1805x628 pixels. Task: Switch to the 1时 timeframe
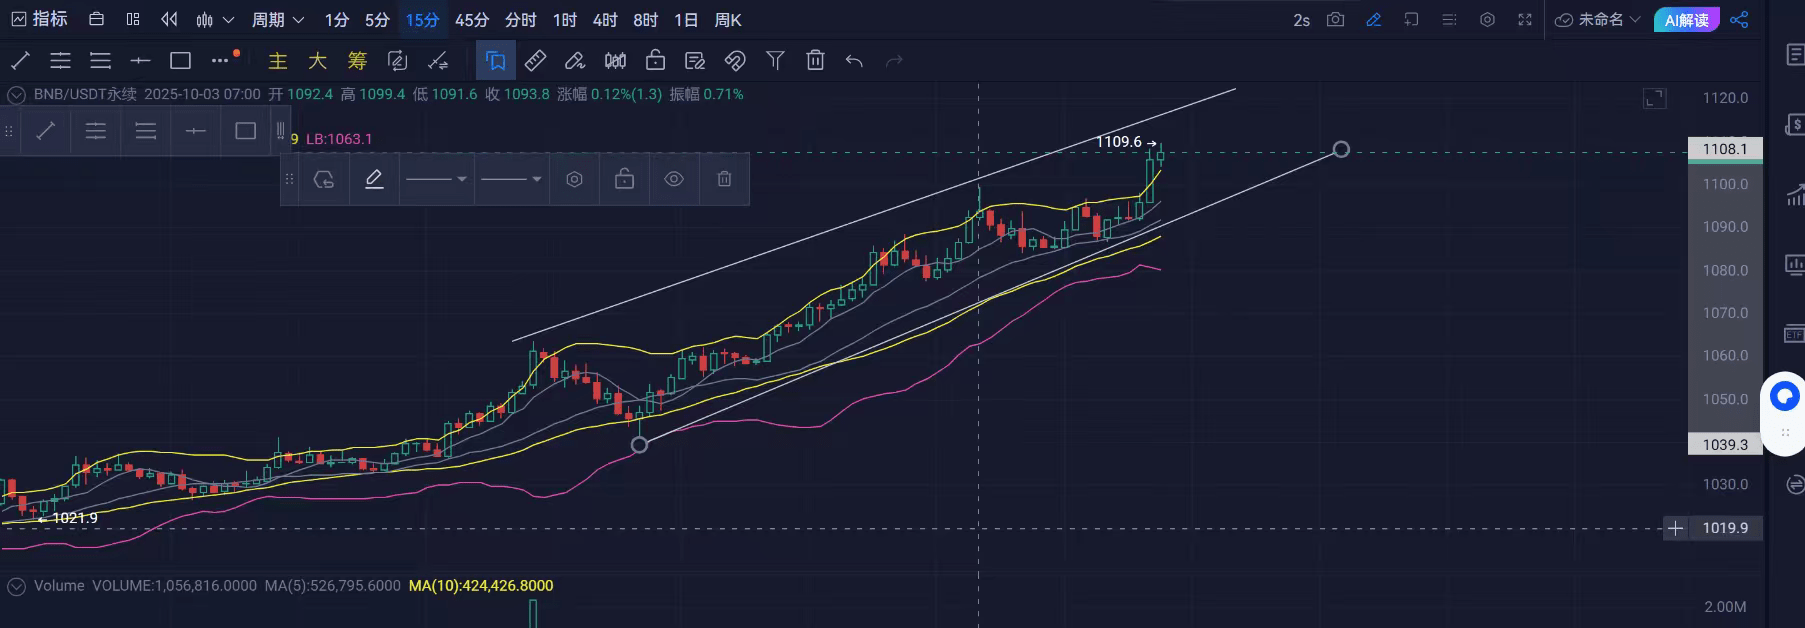click(x=565, y=20)
